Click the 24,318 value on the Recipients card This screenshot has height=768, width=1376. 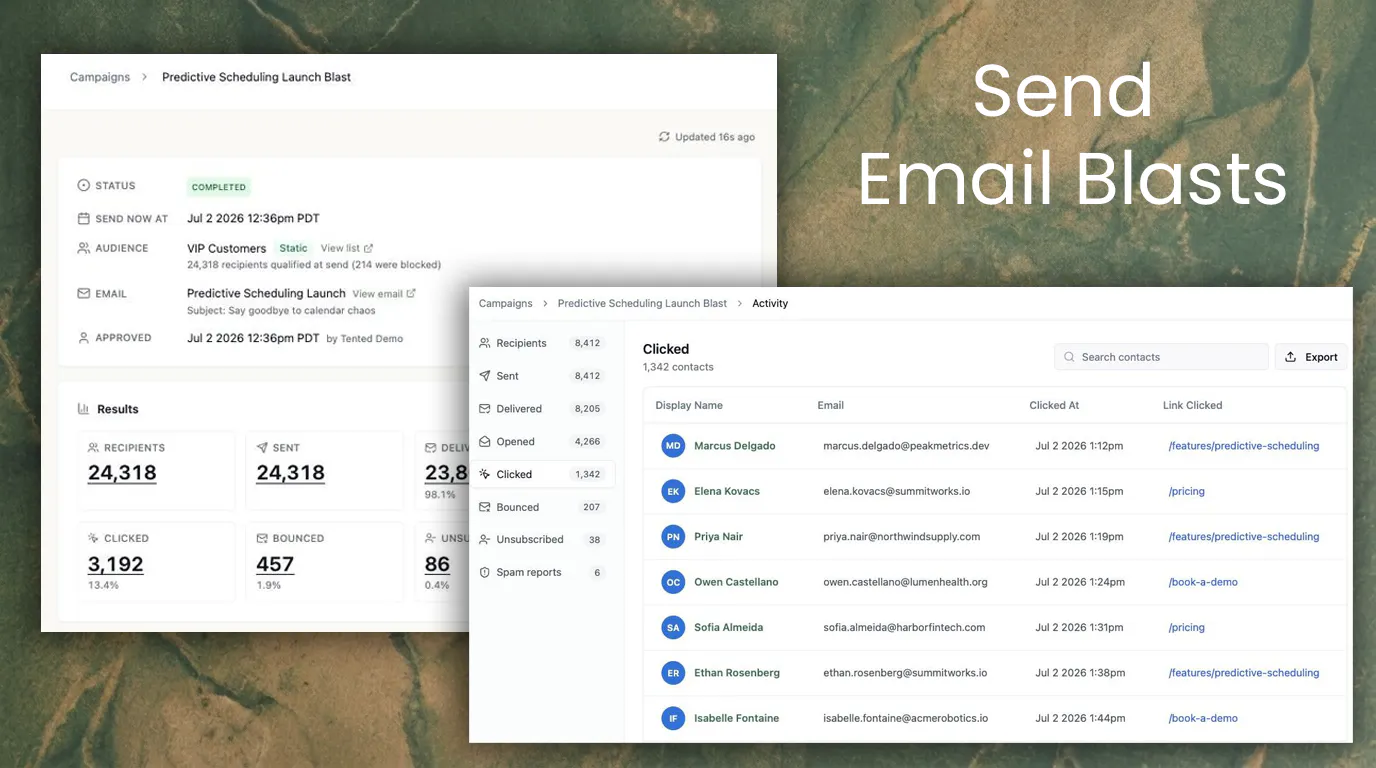click(x=122, y=473)
